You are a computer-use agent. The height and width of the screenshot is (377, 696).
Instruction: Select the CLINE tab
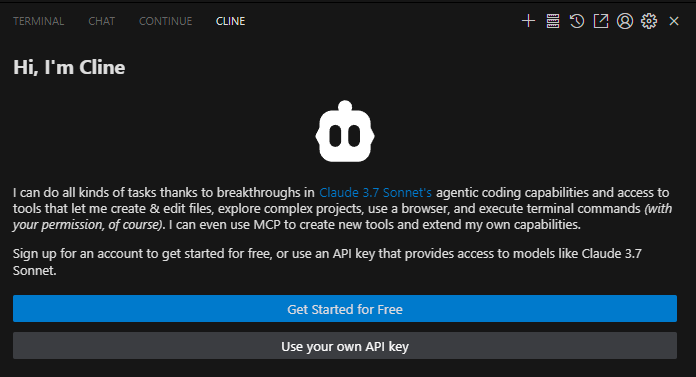click(230, 21)
